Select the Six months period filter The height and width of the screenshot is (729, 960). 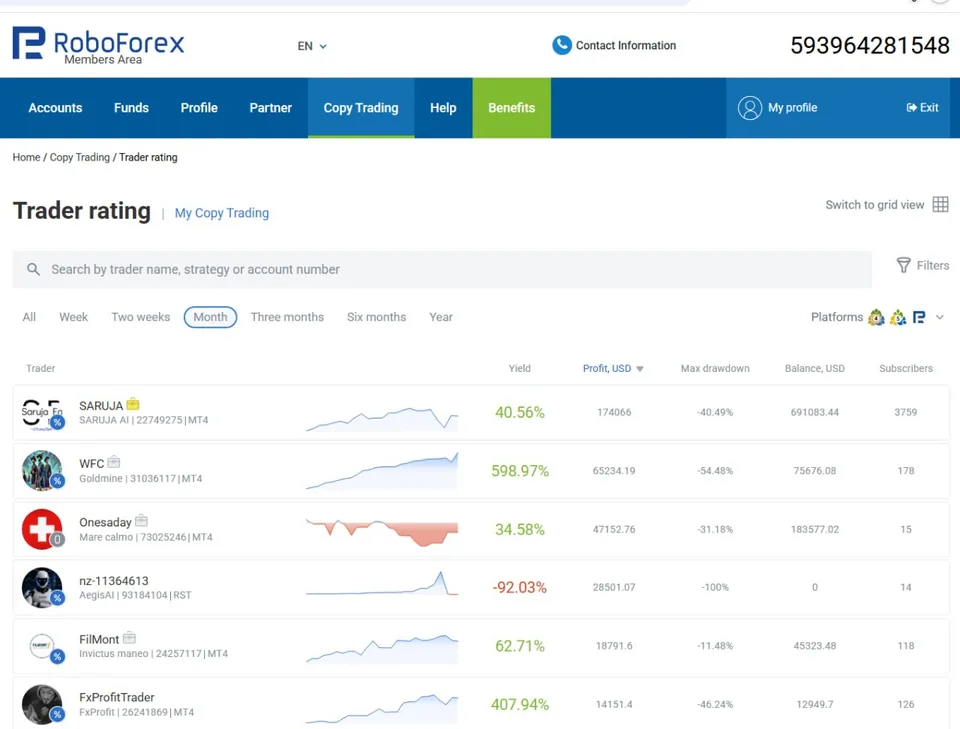pyautogui.click(x=377, y=317)
